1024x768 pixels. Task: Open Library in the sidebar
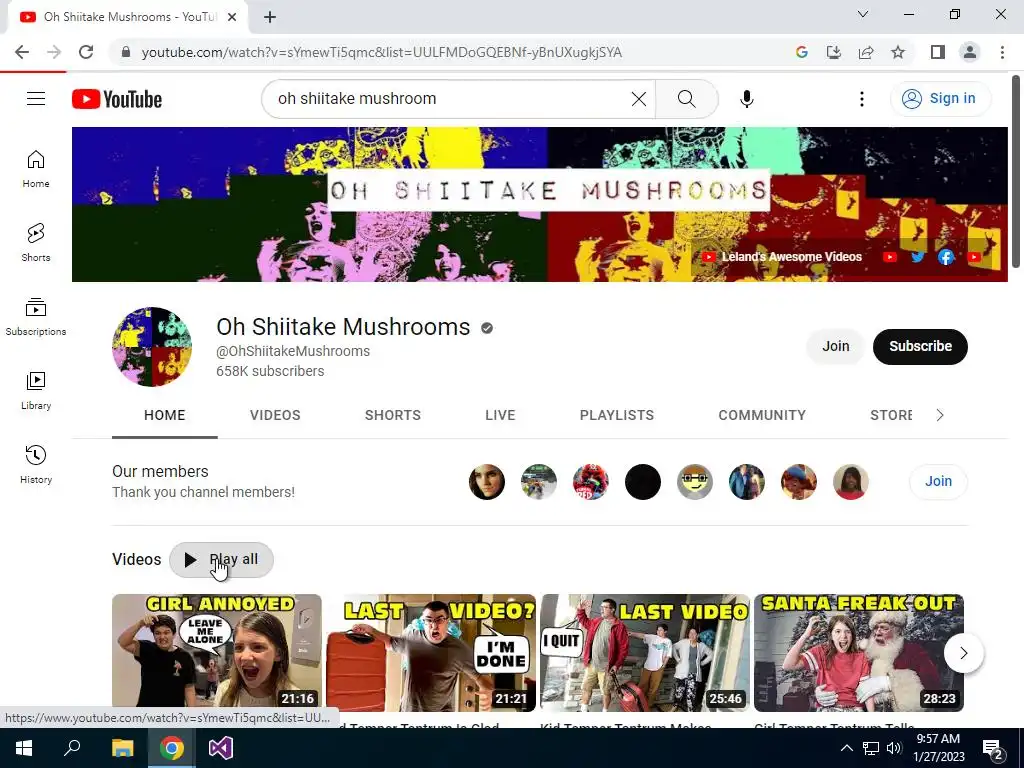click(x=36, y=391)
